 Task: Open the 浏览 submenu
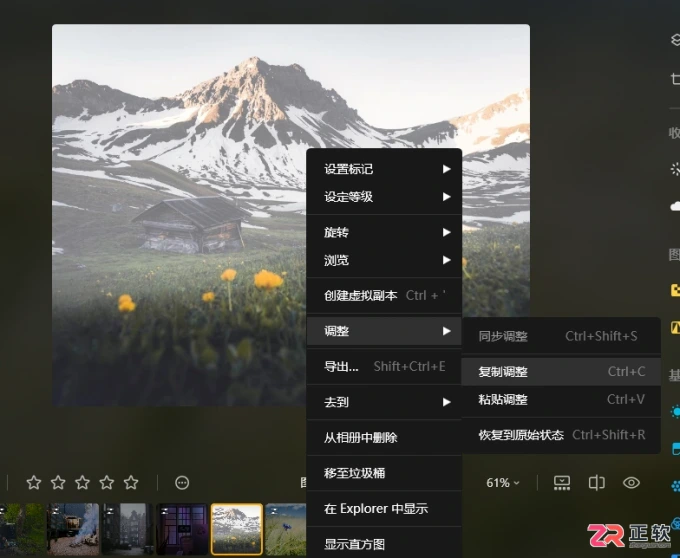tap(384, 260)
